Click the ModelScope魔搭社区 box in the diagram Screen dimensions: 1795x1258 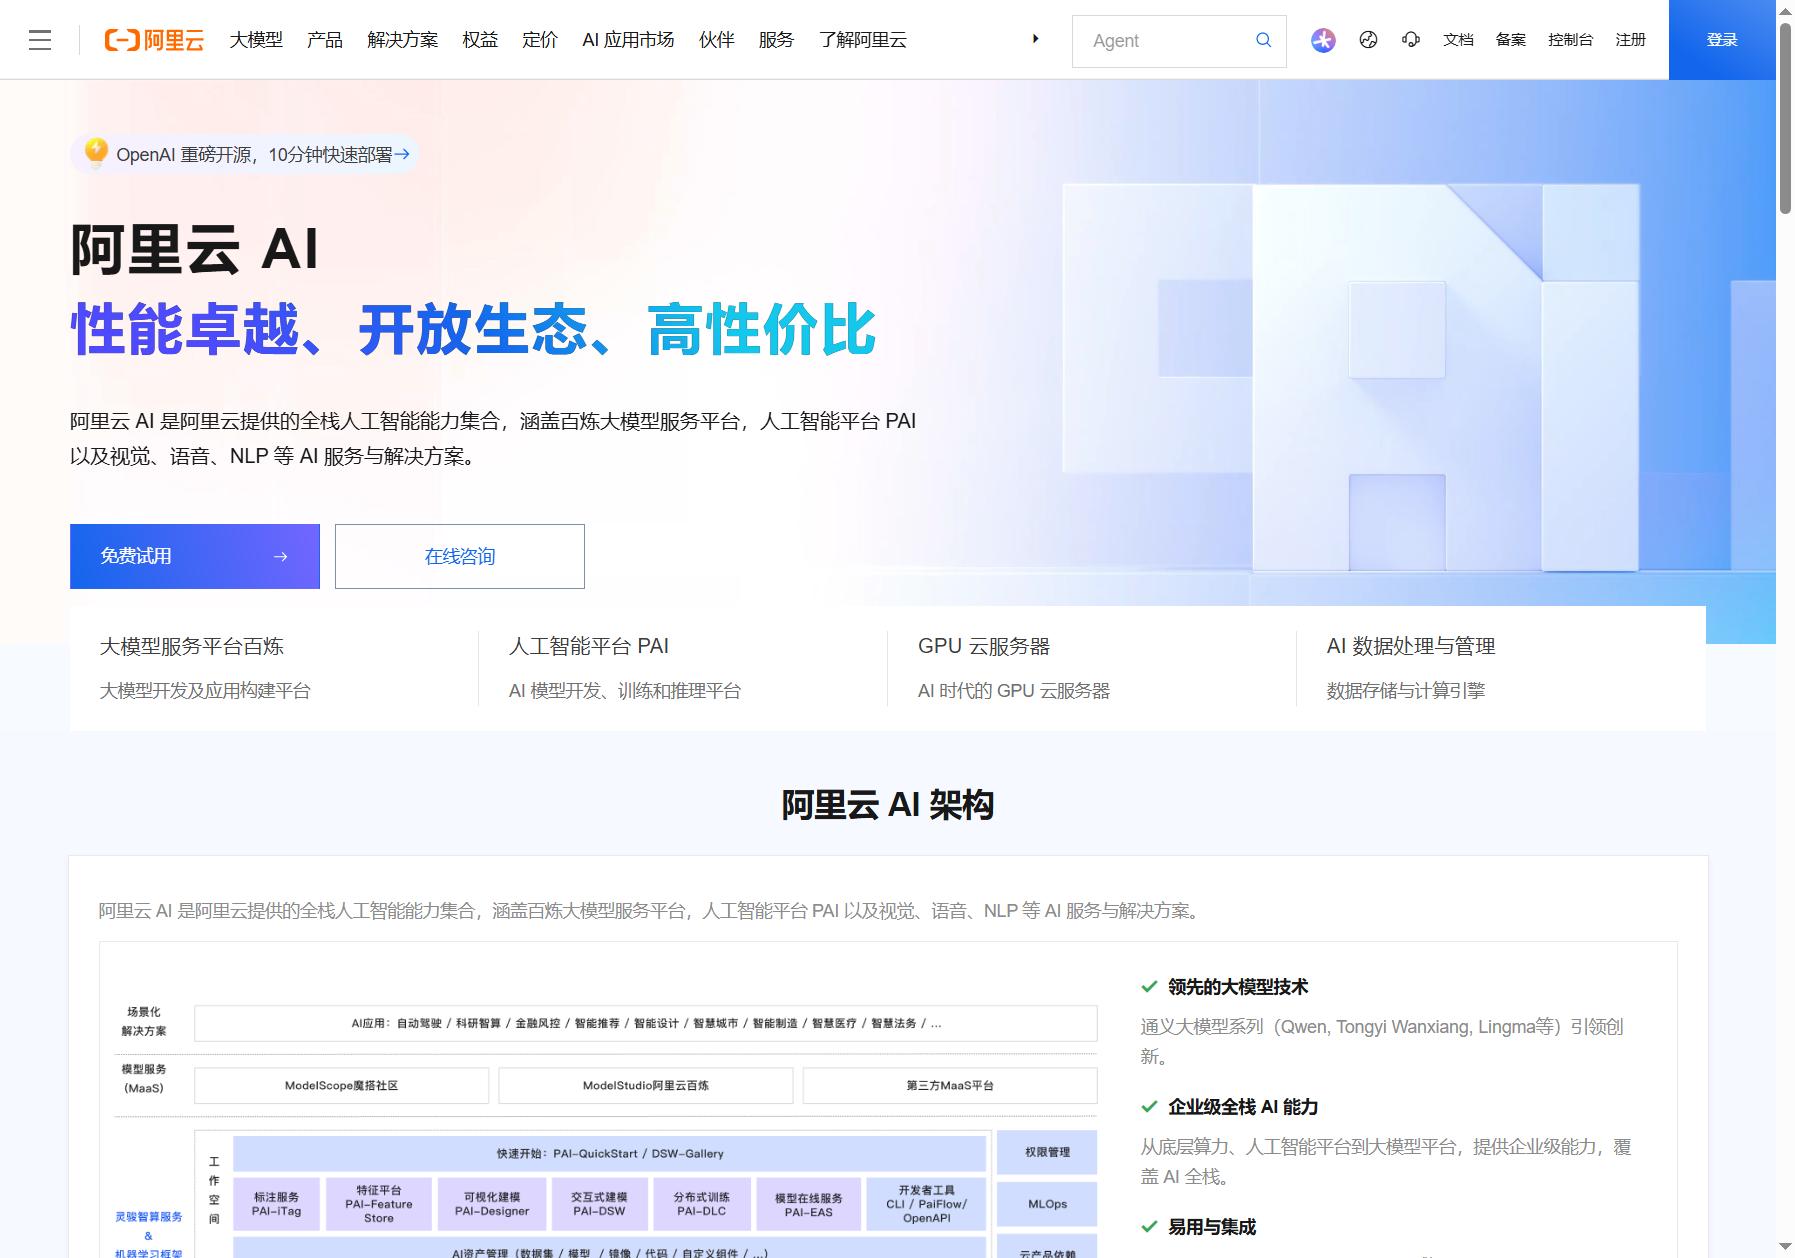click(341, 1085)
